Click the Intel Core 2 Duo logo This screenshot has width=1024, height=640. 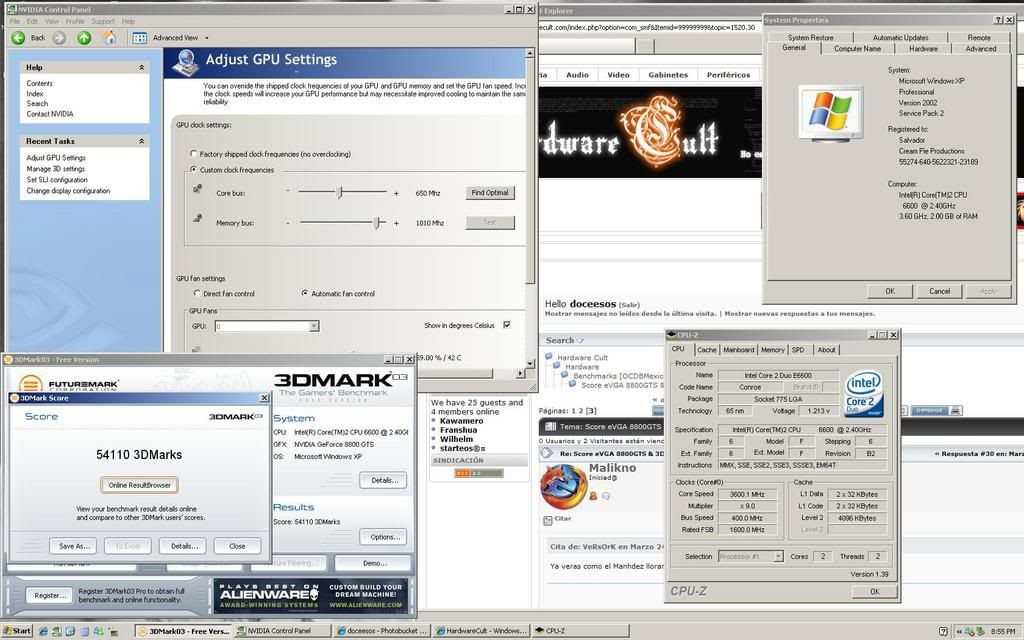coord(863,394)
